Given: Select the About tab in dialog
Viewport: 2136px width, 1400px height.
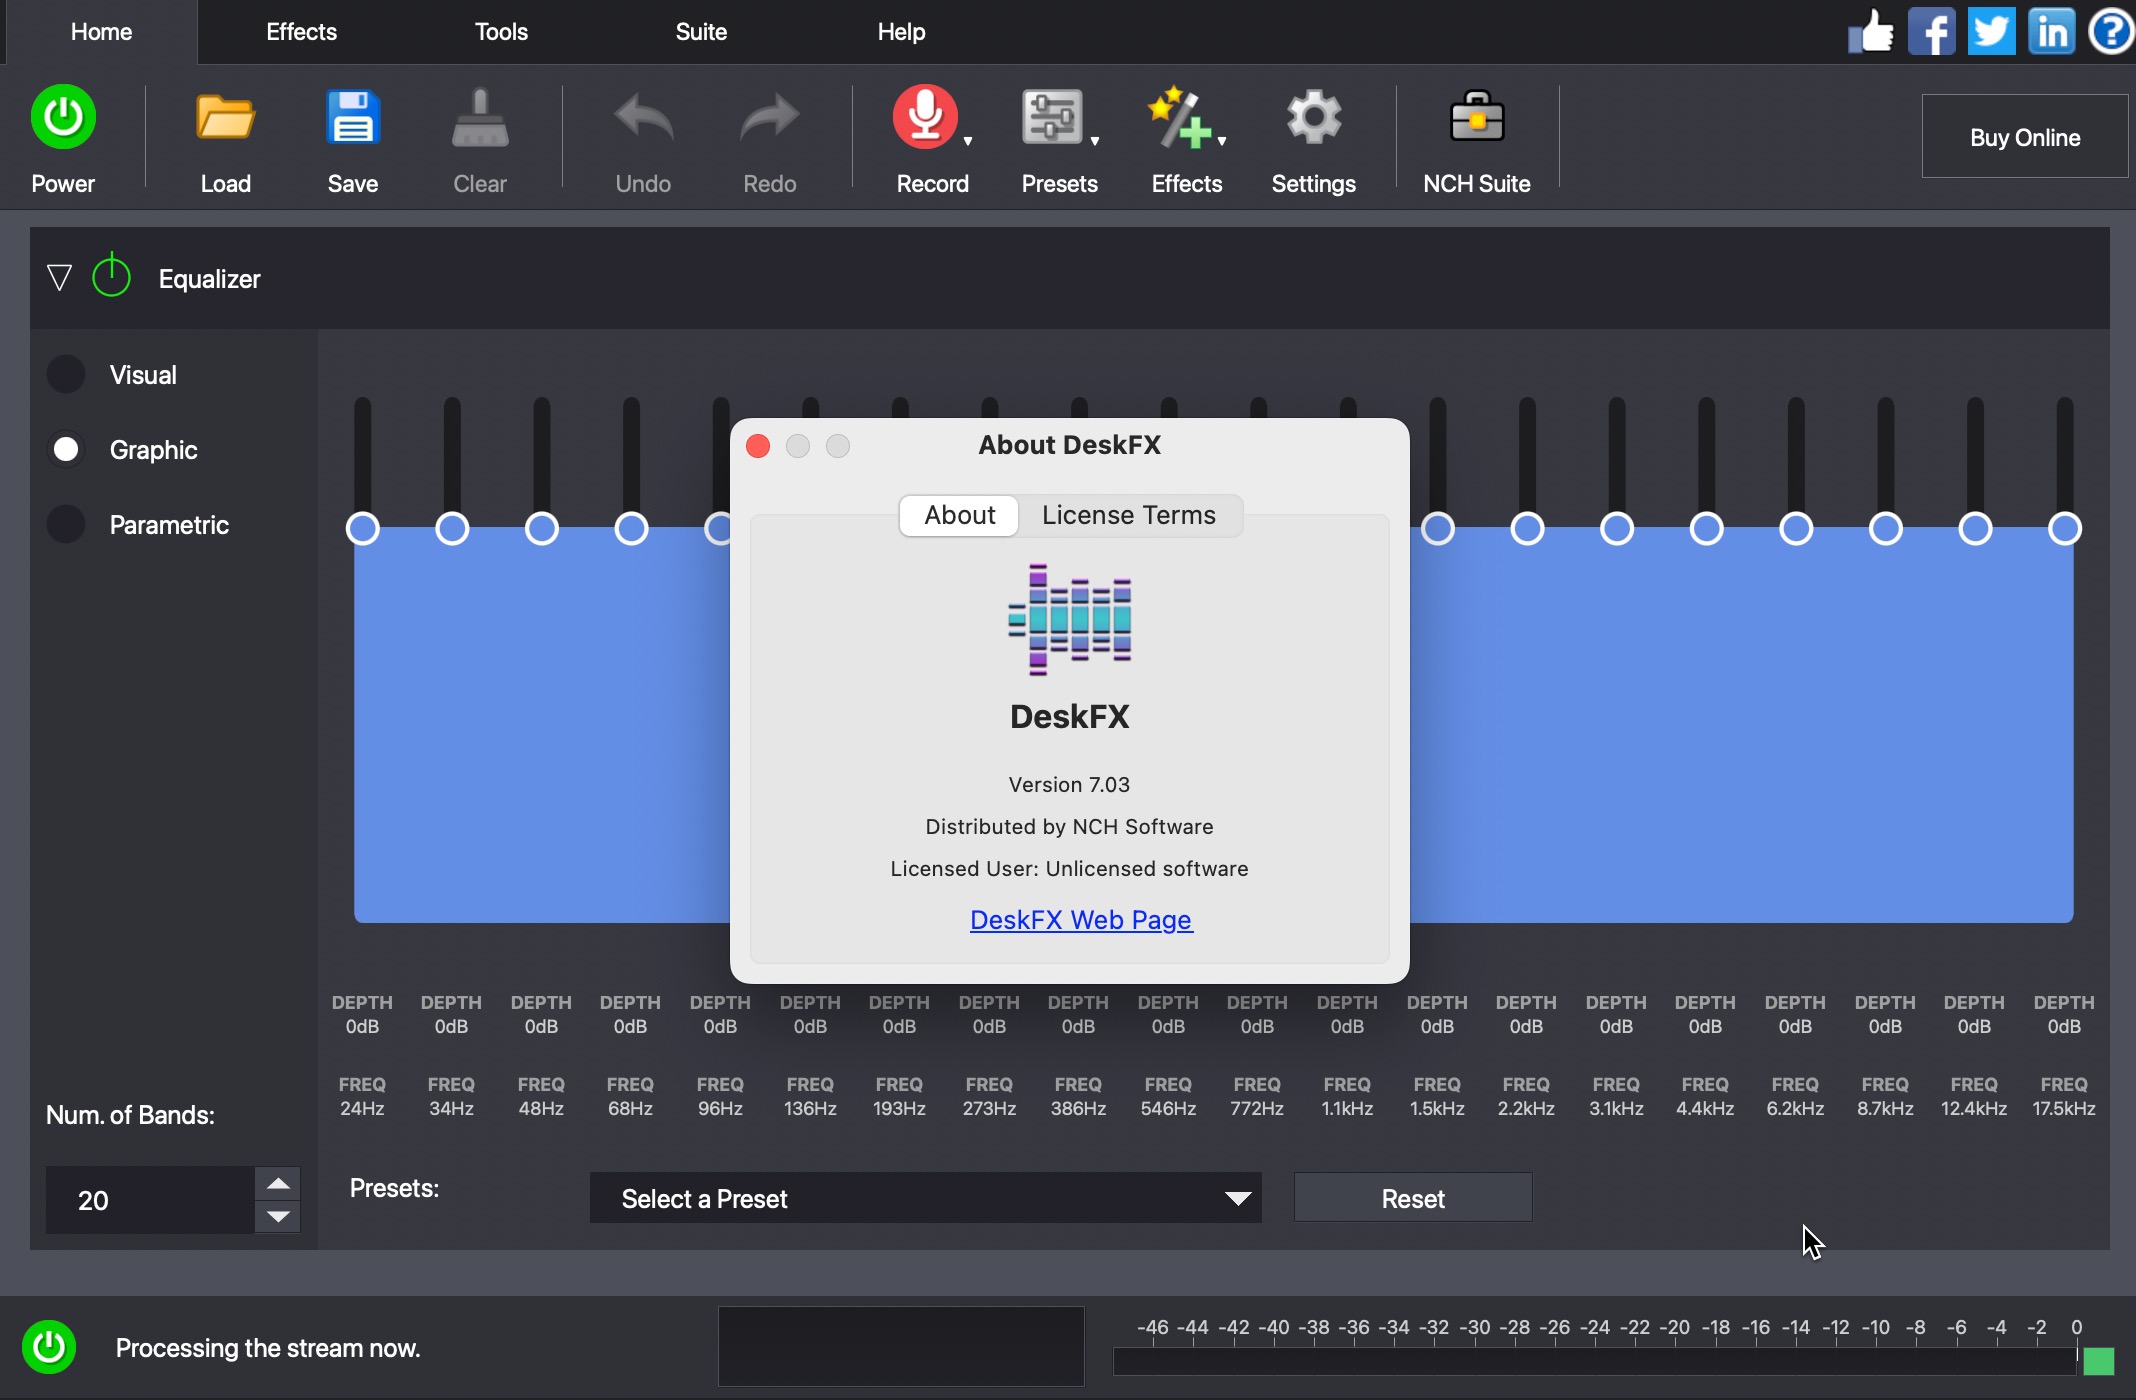Looking at the screenshot, I should coord(959,515).
